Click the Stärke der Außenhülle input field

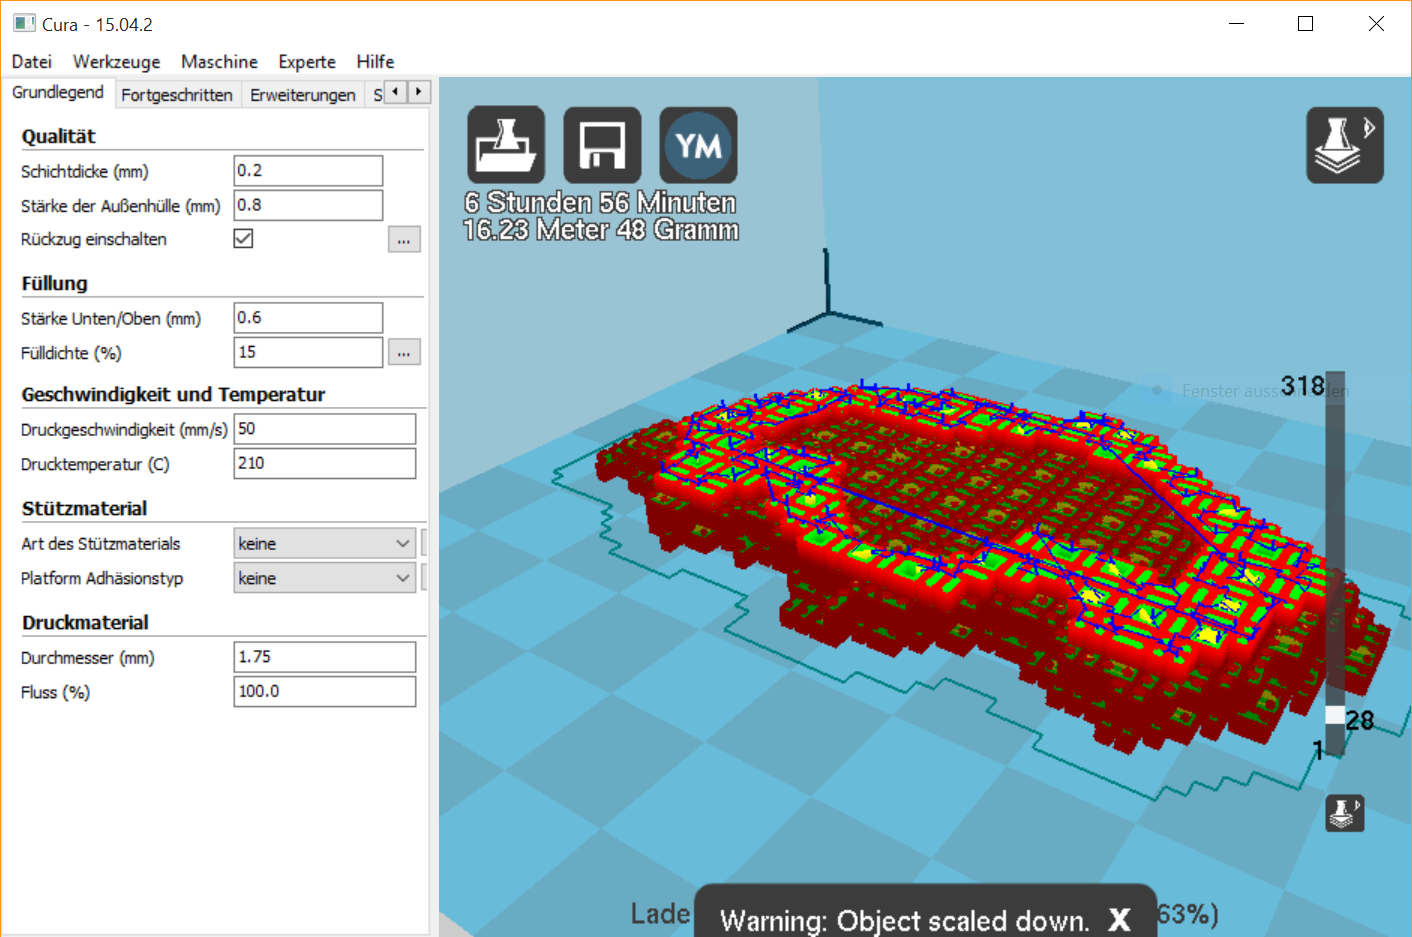308,205
